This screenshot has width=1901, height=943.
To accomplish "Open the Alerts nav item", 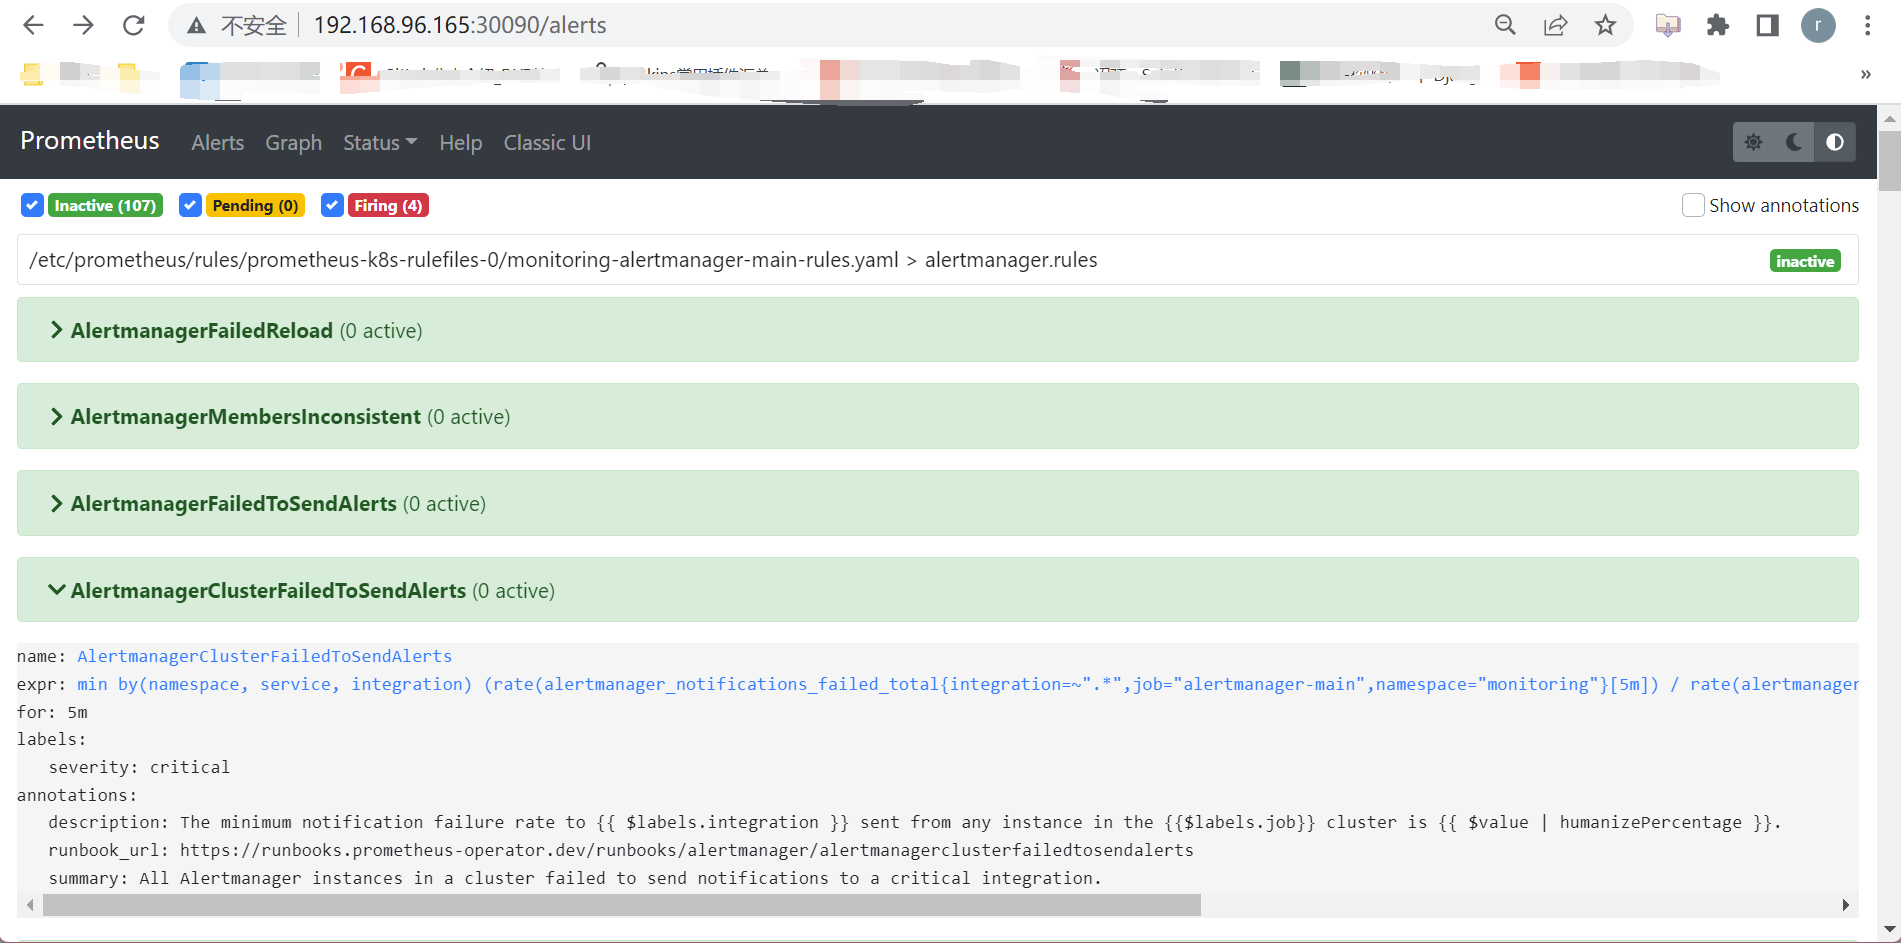I will click(x=218, y=143).
